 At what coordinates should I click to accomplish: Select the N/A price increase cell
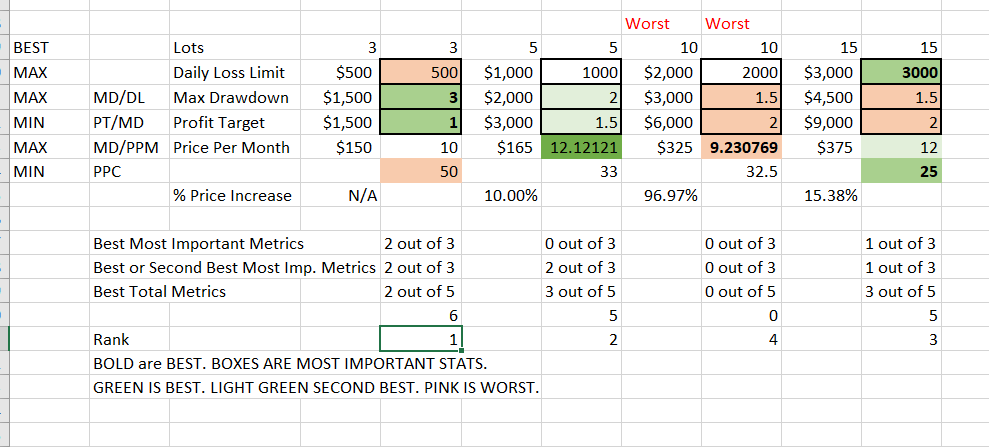[x=340, y=195]
